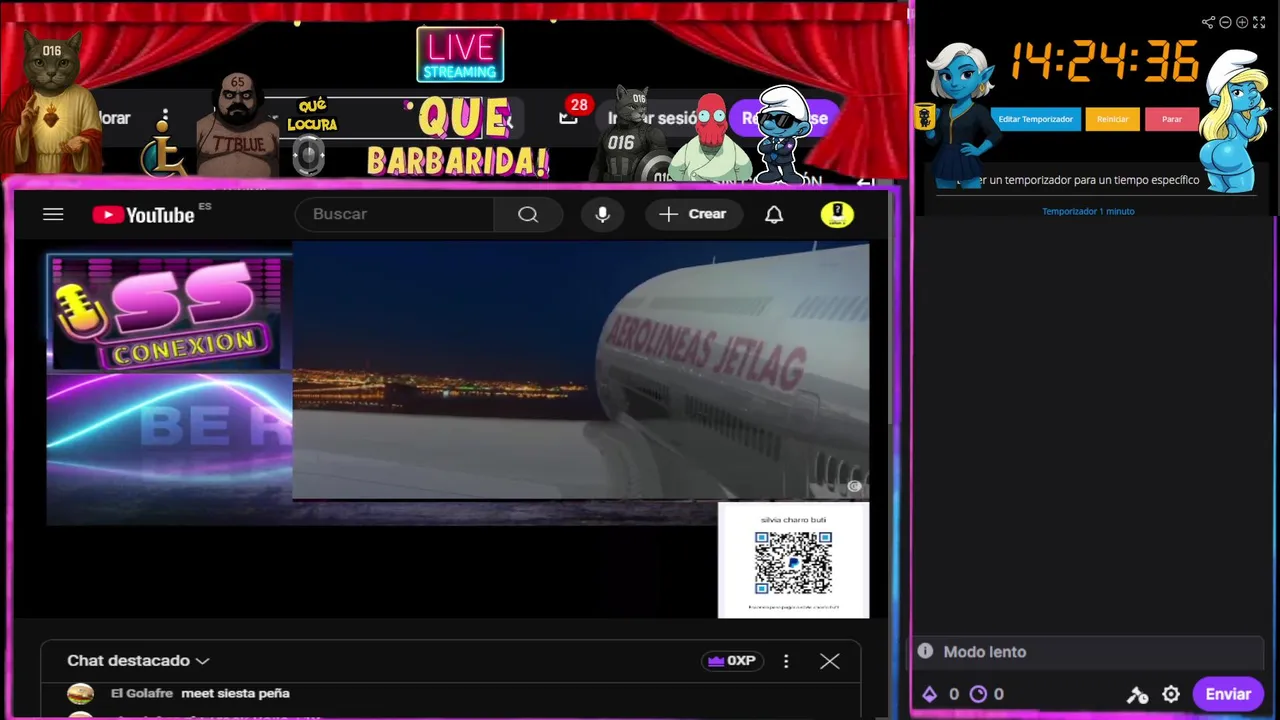Click the 14:24:36 timer display

tap(1104, 62)
